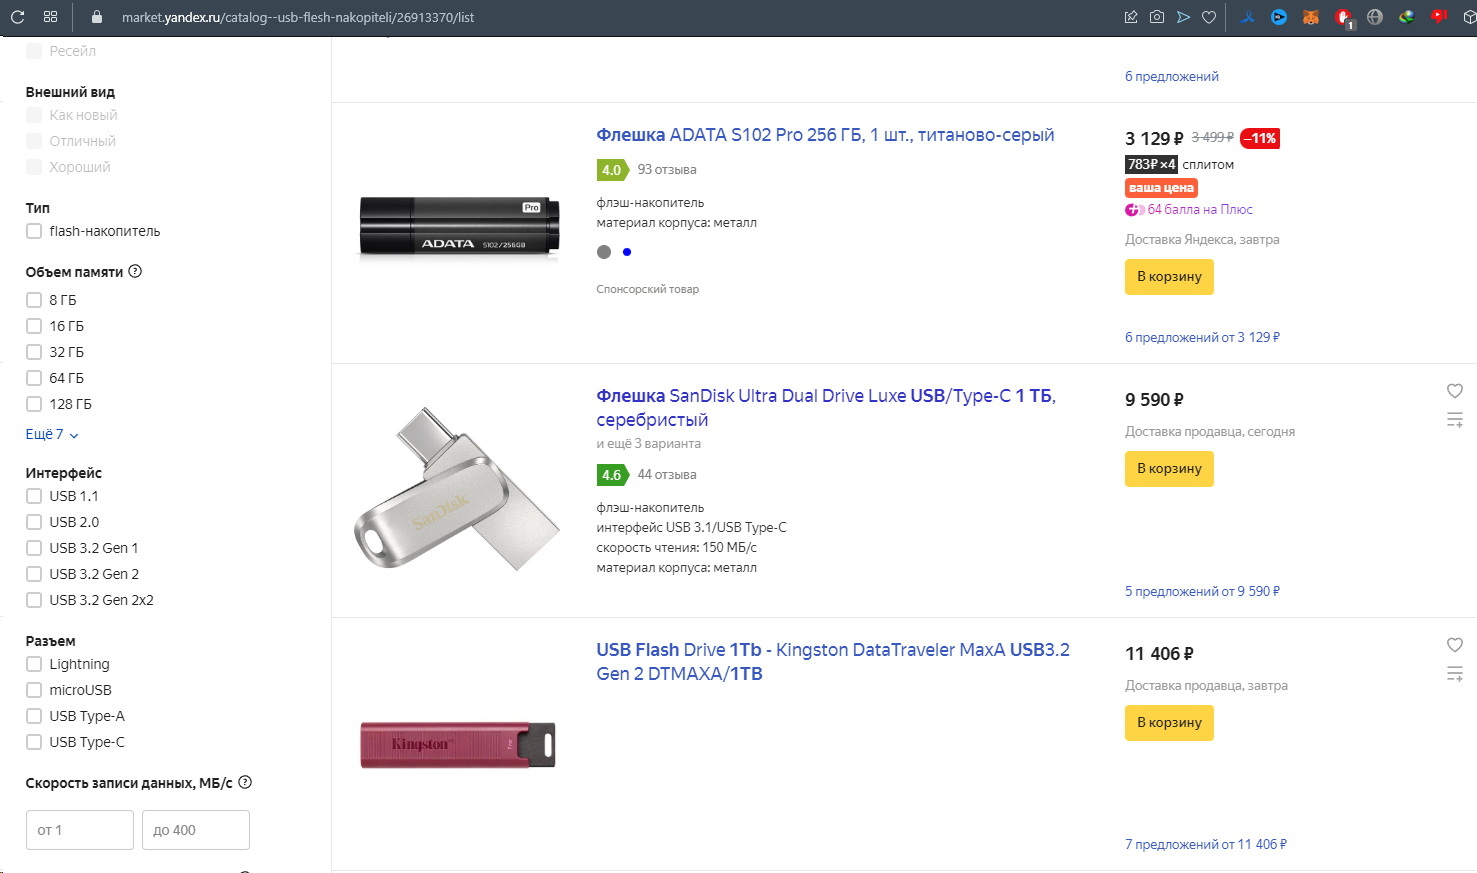This screenshot has width=1477, height=873.
Task: Open the ADATA S102 Pro 256 ГБ listing
Action: tap(825, 135)
